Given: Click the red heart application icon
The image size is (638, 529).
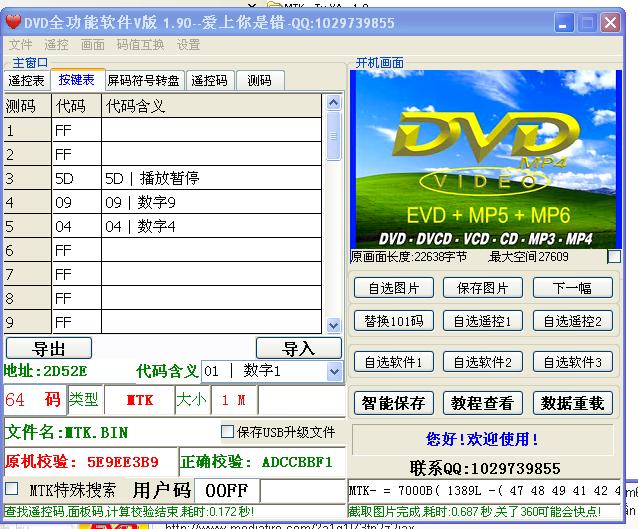Looking at the screenshot, I should pos(13,22).
